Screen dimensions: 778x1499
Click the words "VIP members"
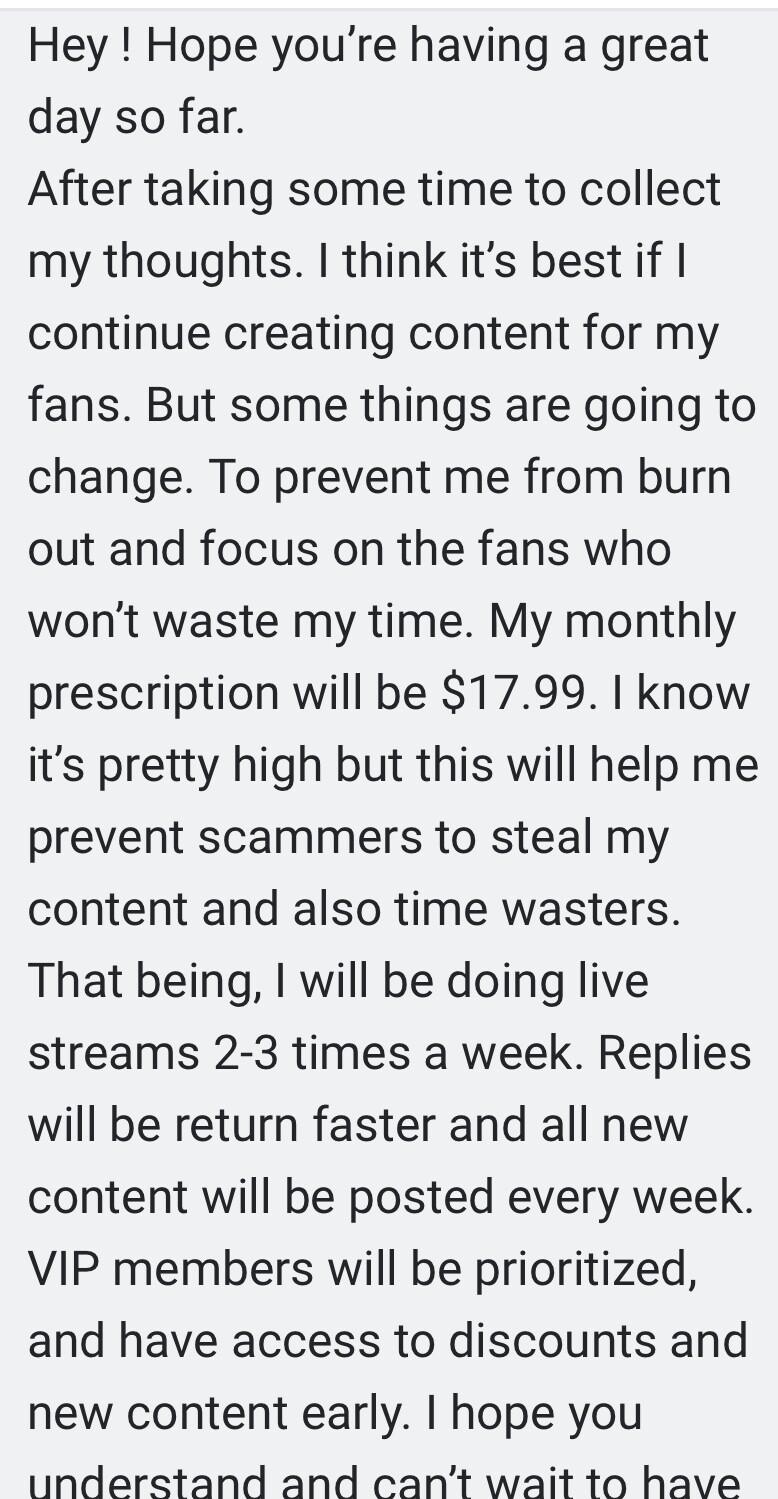click(x=171, y=1269)
